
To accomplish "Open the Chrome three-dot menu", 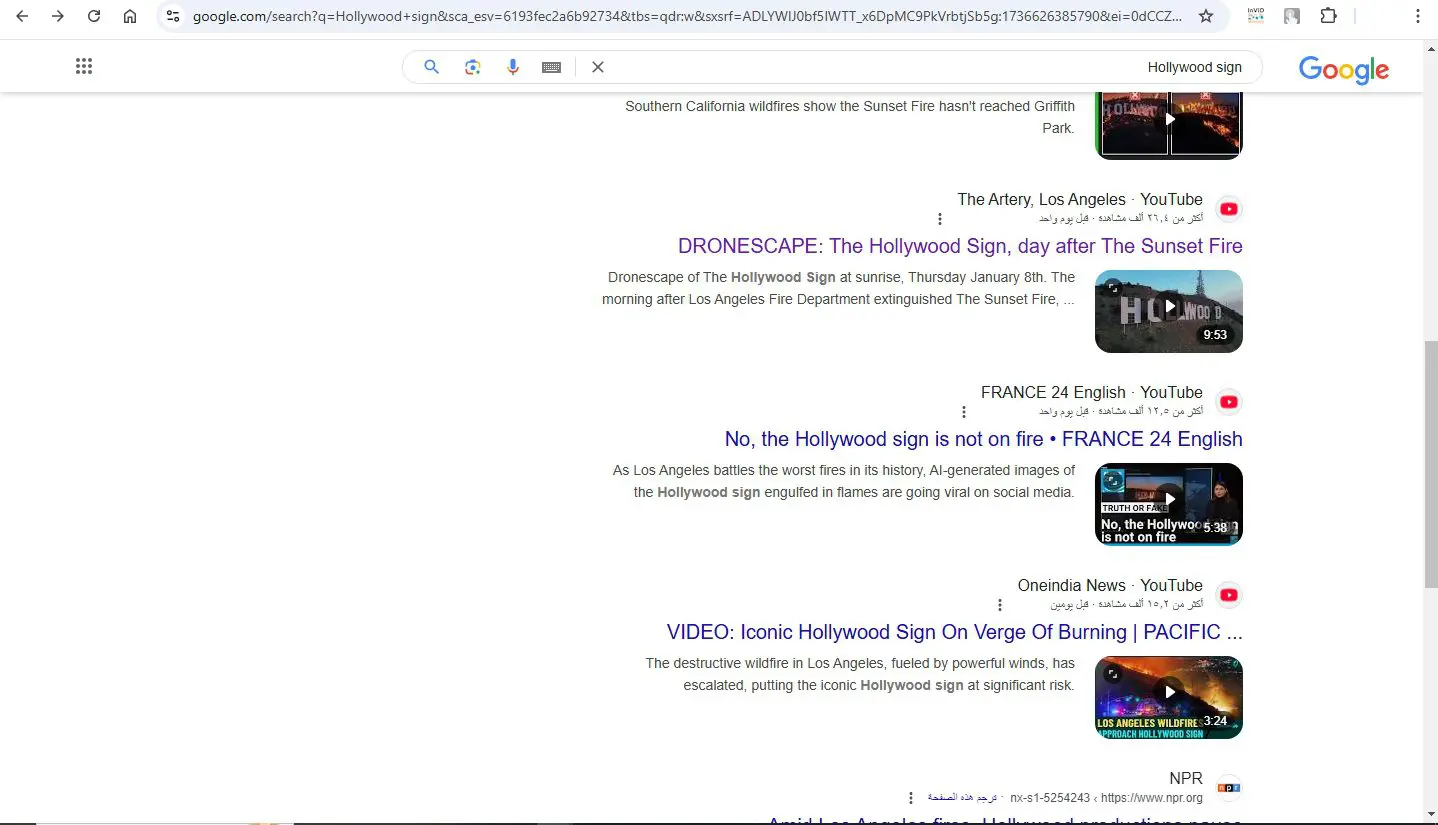I will coord(1418,16).
